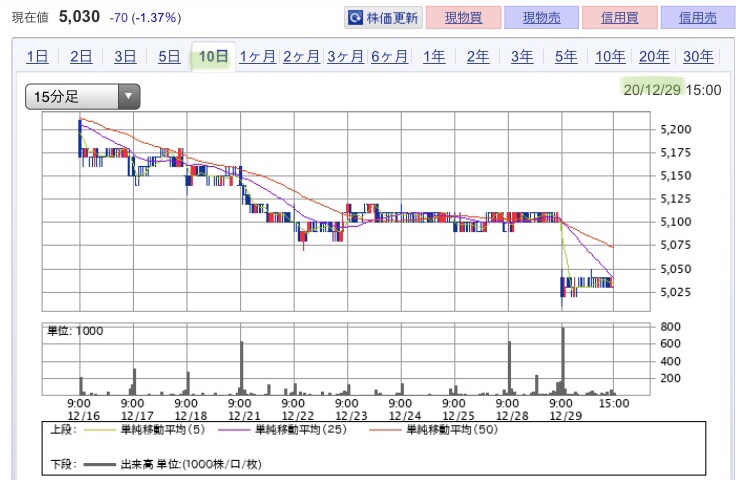Click the 単純移動平均(25) legend entry
749x480 pixels.
(x=282, y=429)
